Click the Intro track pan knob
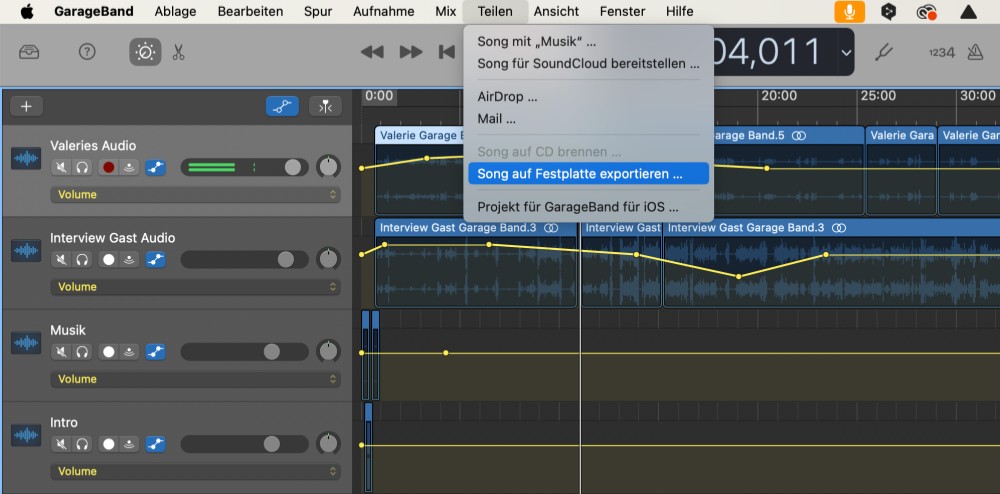The height and width of the screenshot is (494, 1000). pos(328,444)
